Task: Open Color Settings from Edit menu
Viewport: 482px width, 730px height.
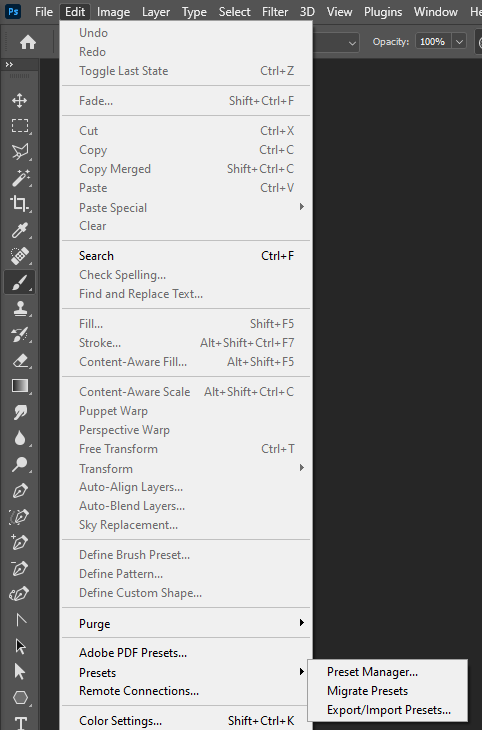Action: tap(186, 721)
